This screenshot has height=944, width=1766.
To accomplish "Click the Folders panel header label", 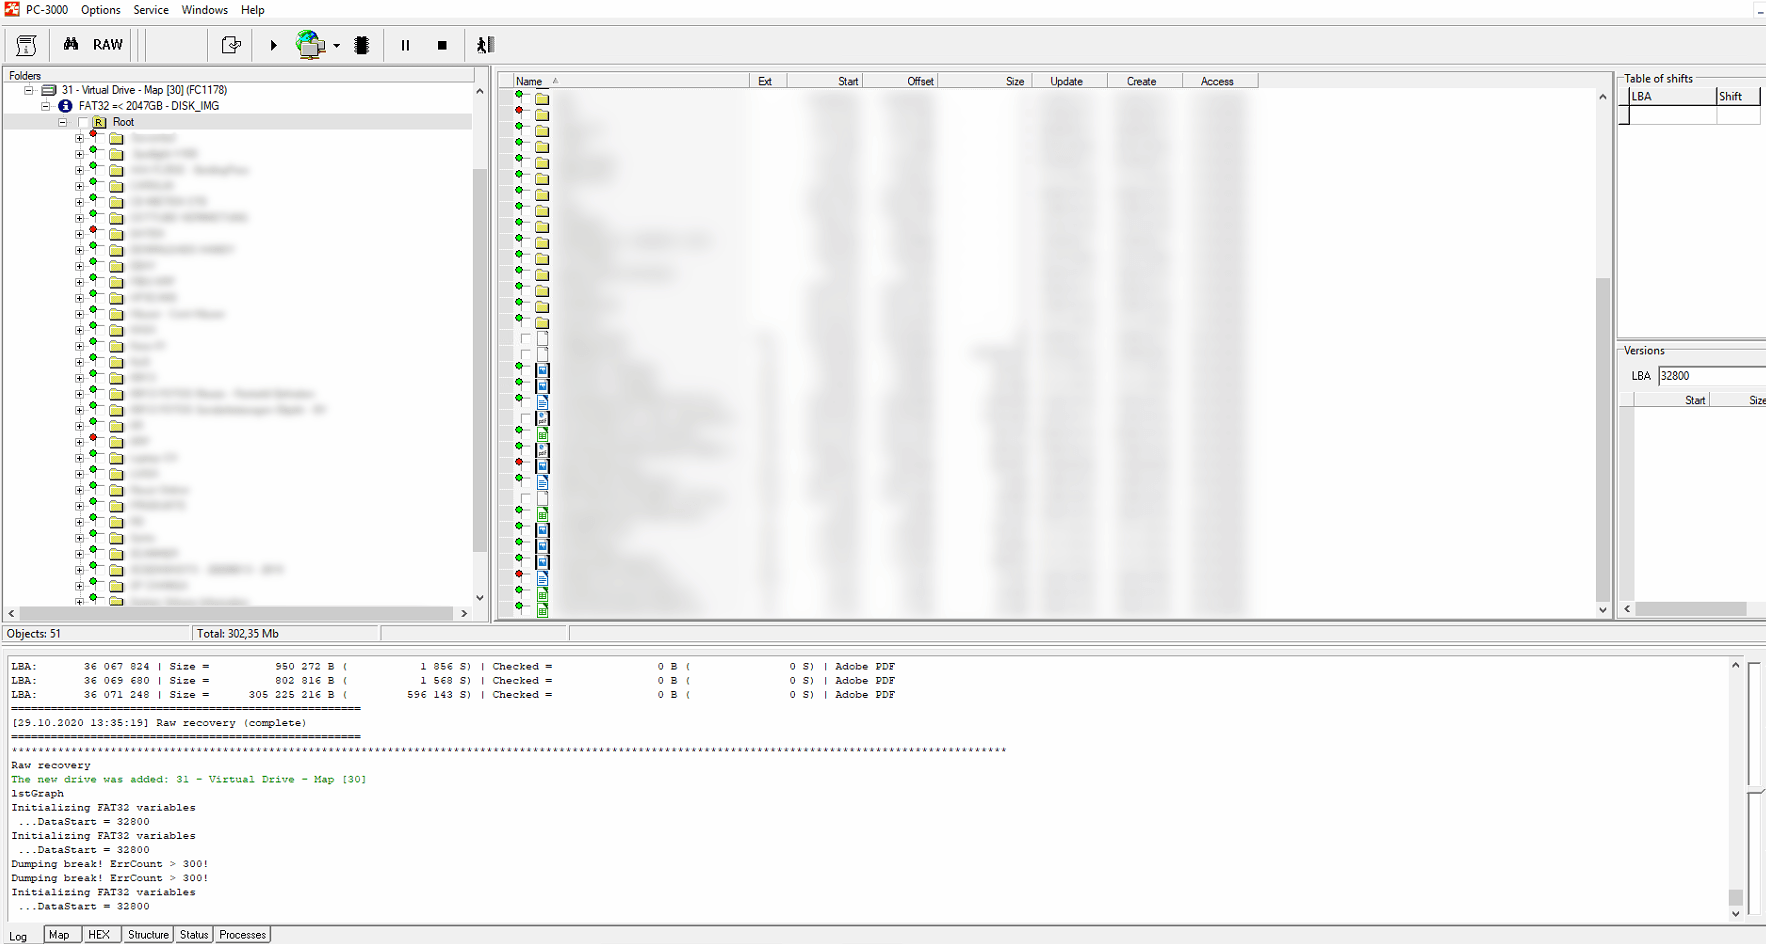I will coord(25,76).
